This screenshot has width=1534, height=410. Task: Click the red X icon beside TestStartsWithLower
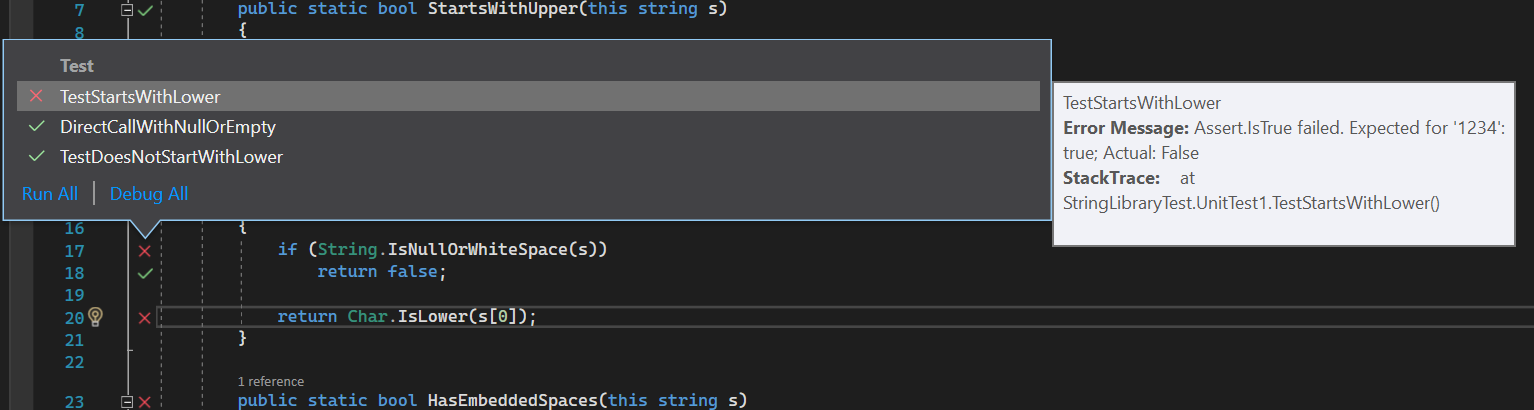point(37,97)
